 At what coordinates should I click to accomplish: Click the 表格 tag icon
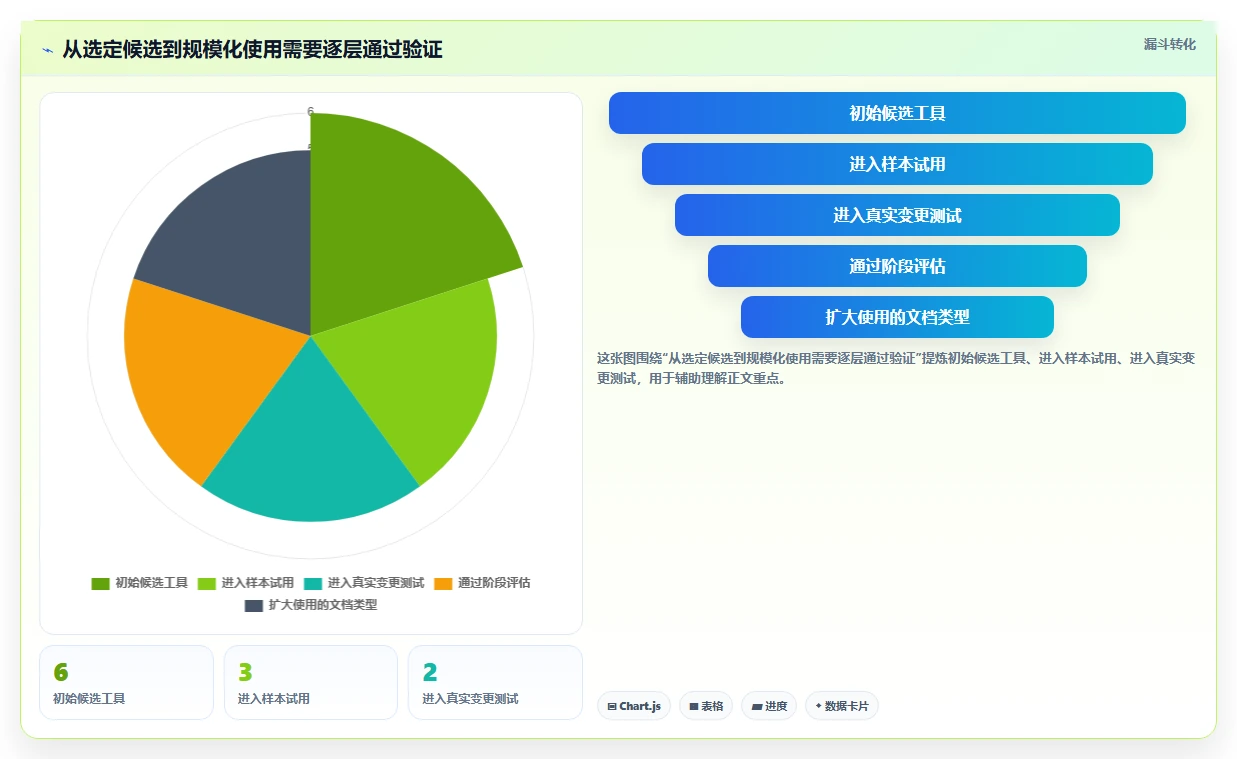693,707
